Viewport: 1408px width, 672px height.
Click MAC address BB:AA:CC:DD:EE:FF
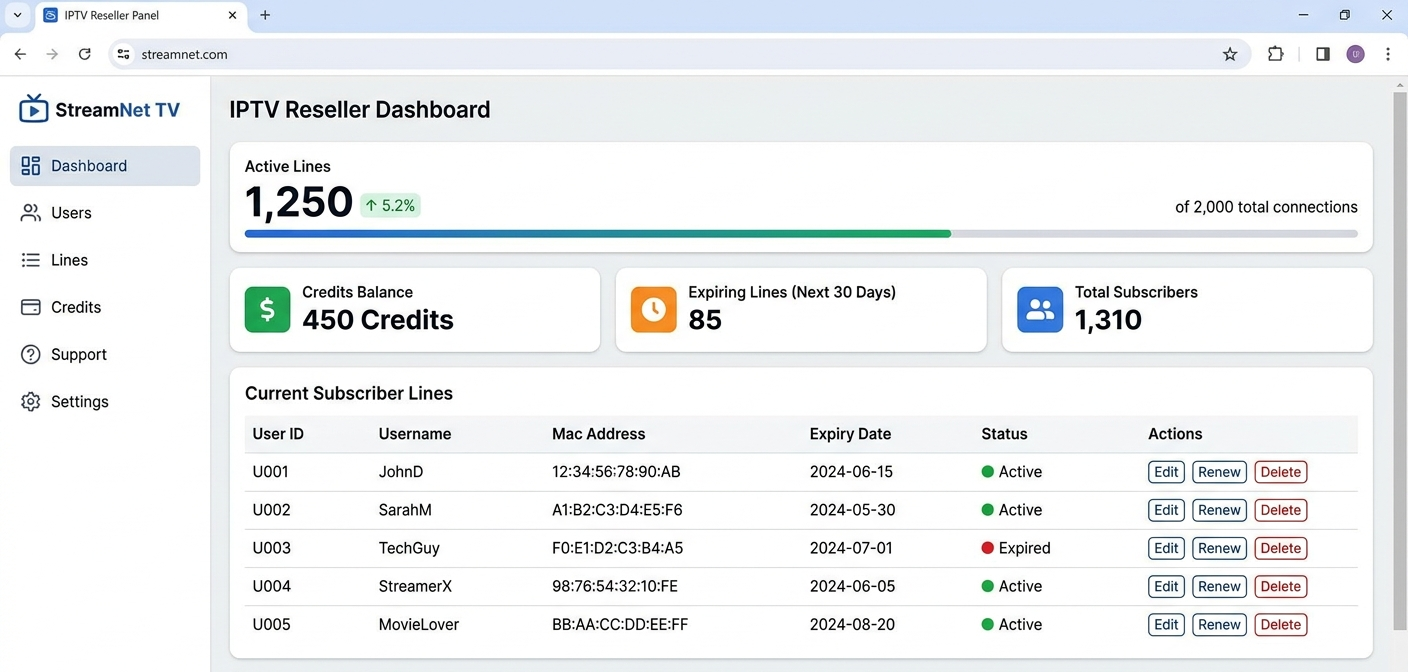pyautogui.click(x=620, y=624)
